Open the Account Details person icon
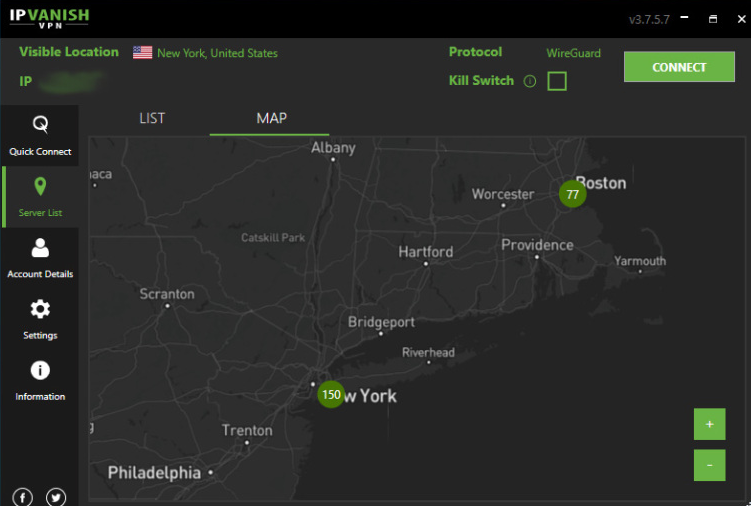 [x=40, y=248]
